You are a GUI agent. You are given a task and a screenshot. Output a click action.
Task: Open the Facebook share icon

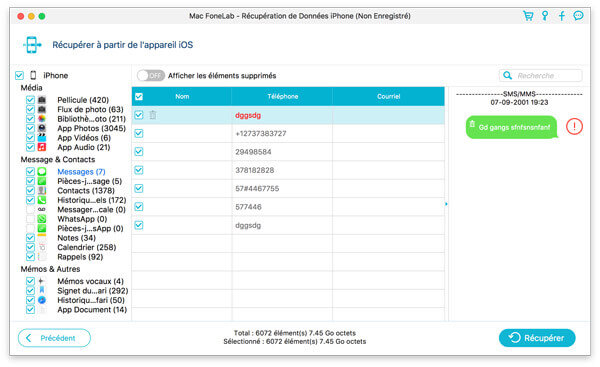coord(561,16)
